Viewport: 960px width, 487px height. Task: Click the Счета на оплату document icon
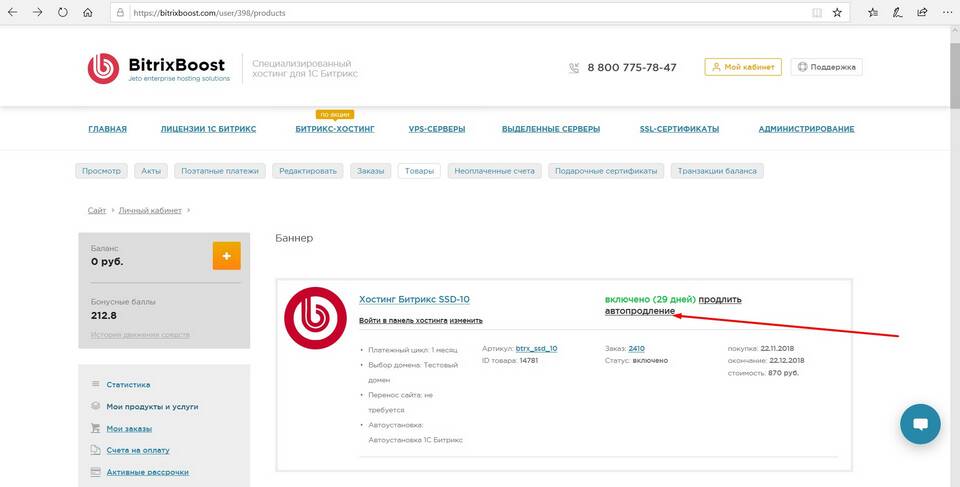pos(96,450)
